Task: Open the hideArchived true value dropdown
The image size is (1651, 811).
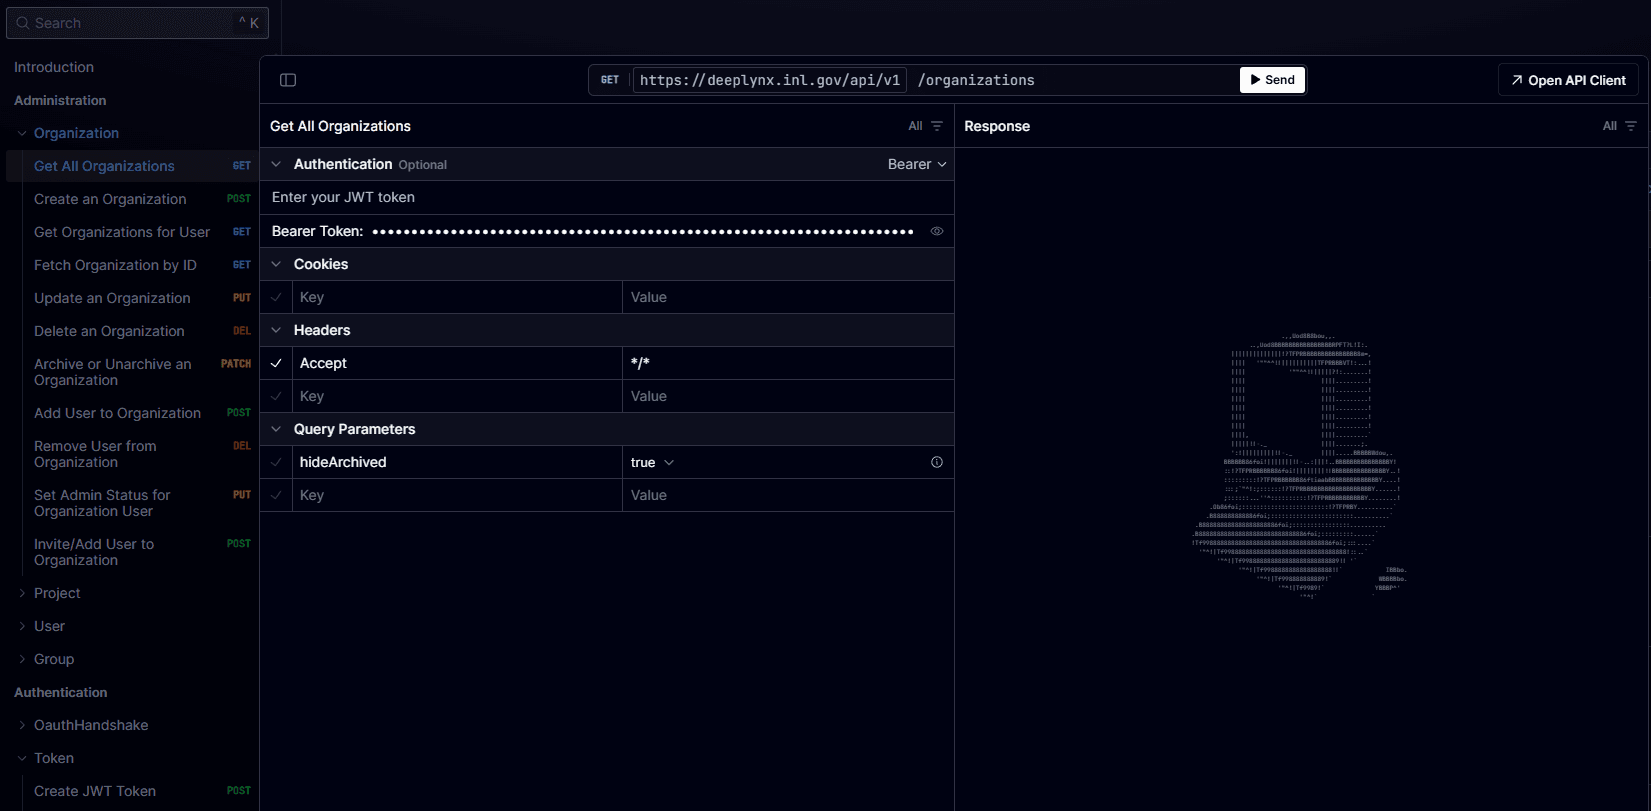Action: [x=653, y=462]
